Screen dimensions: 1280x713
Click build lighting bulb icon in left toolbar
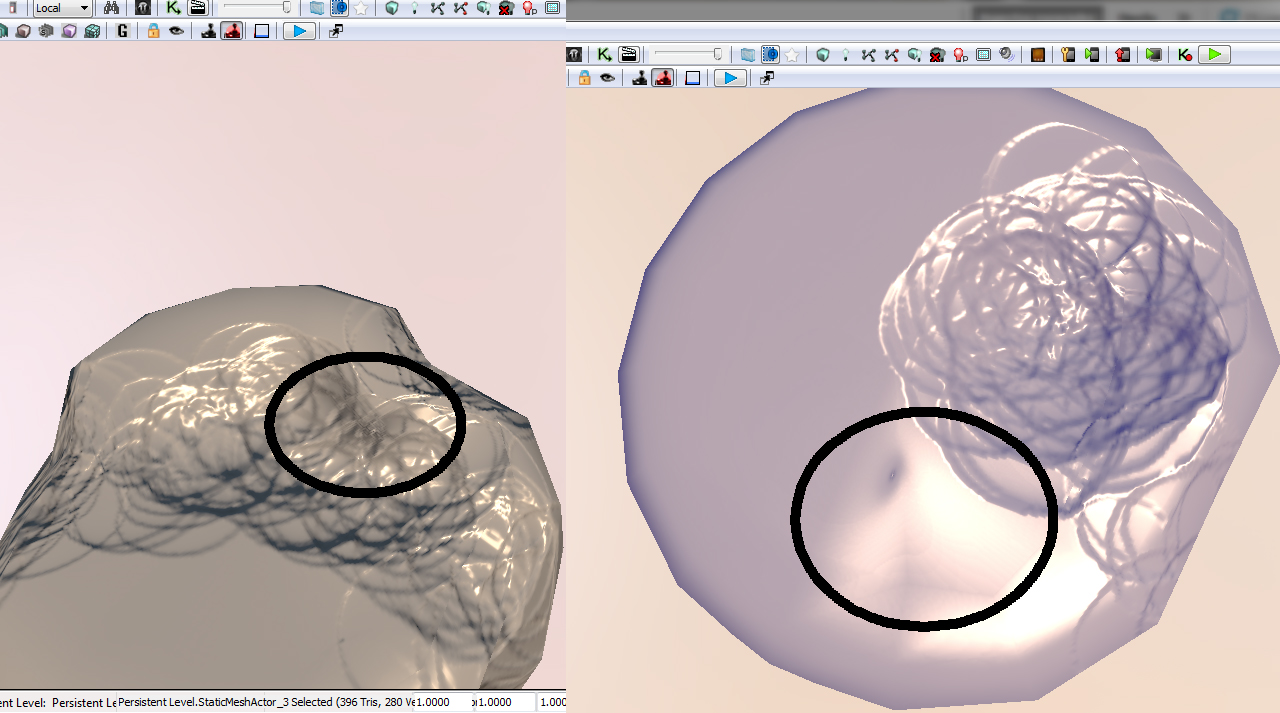pos(414,8)
